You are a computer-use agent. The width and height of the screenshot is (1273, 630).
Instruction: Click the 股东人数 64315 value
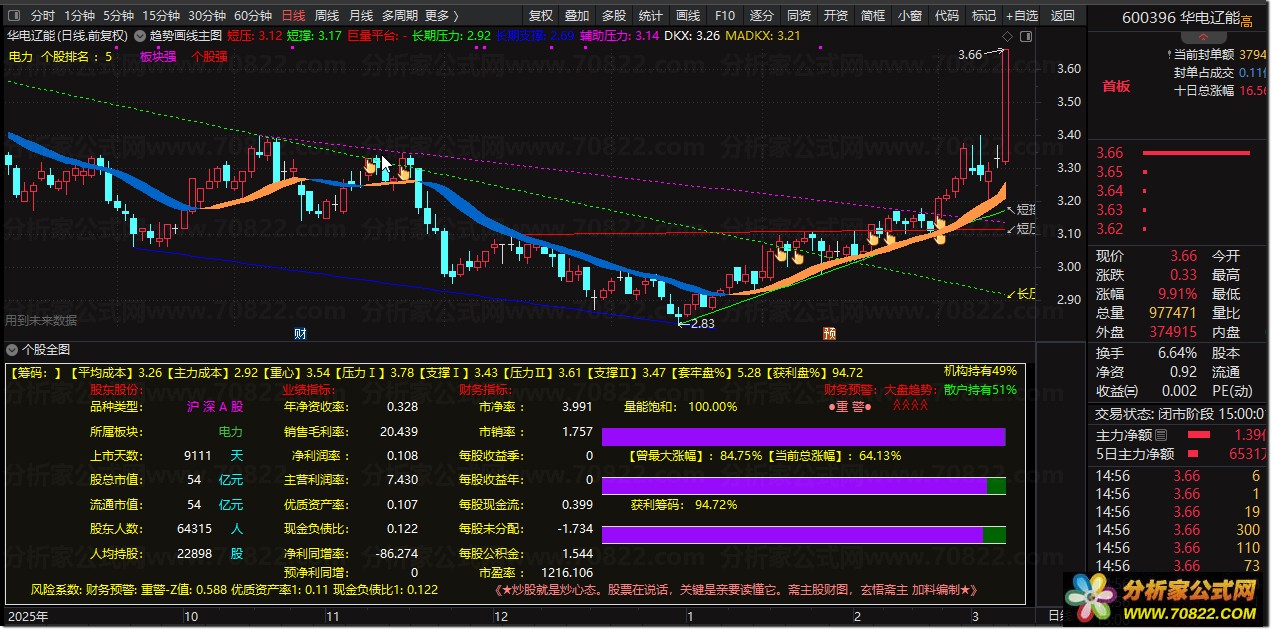(x=194, y=529)
